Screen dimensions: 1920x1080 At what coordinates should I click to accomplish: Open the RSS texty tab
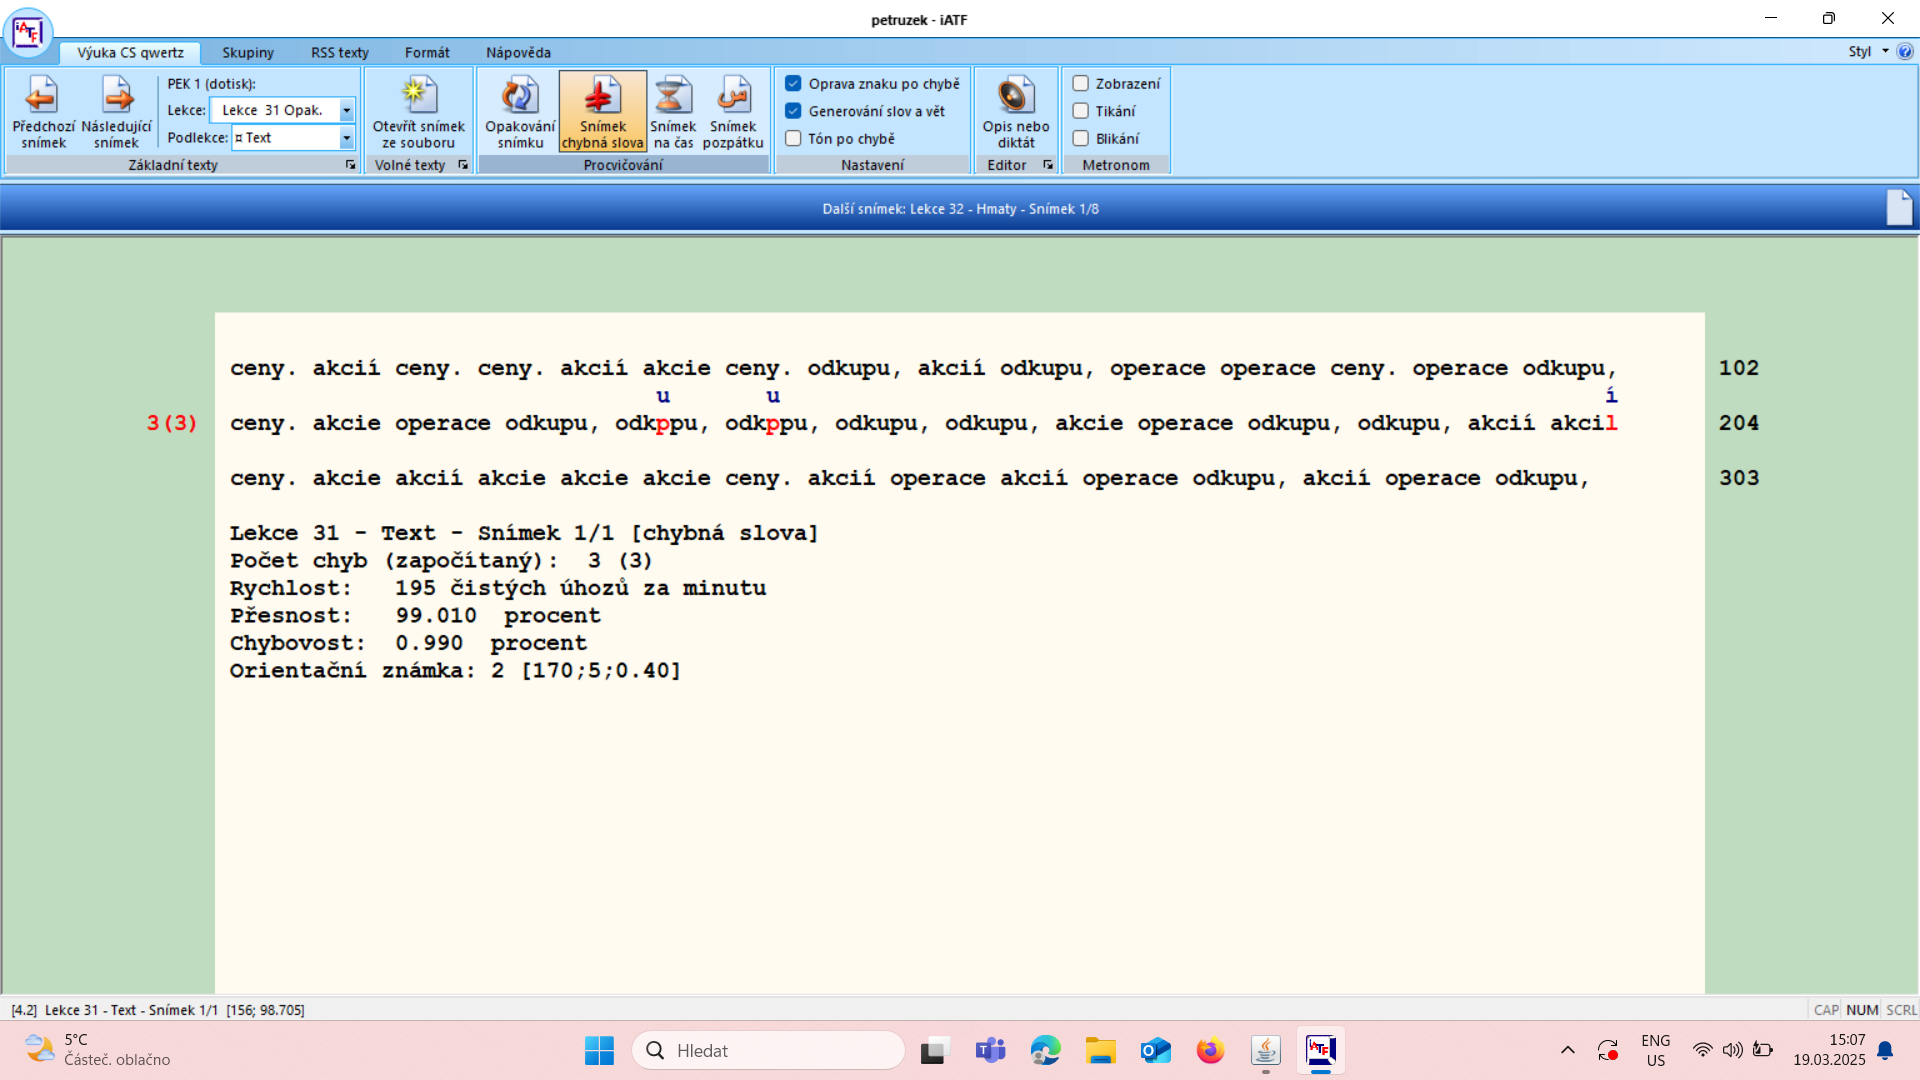point(340,53)
